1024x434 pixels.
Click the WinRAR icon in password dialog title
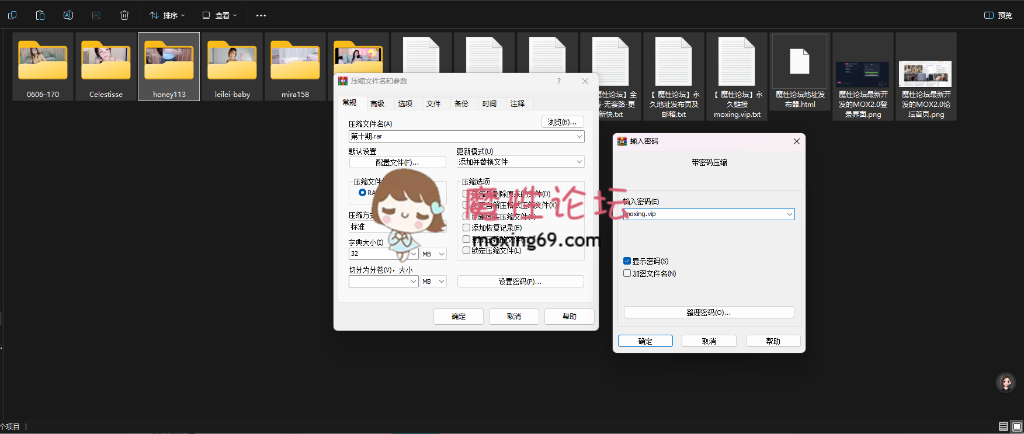622,141
